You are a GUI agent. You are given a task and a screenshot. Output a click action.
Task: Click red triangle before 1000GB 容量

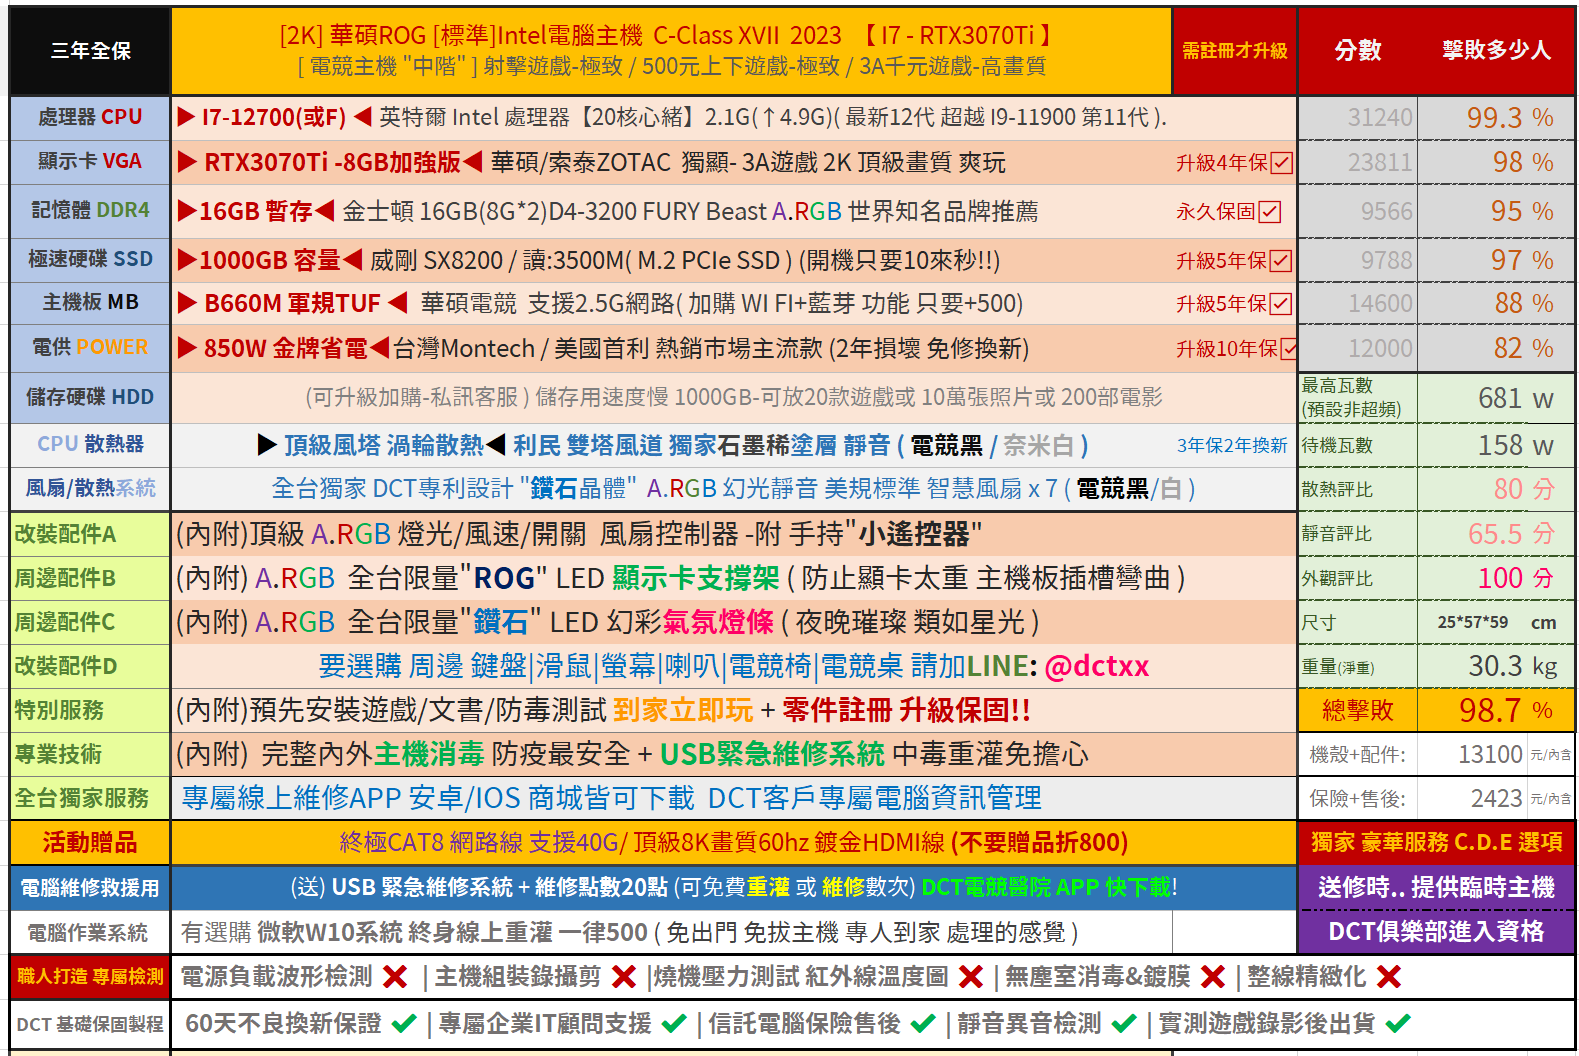point(187,260)
